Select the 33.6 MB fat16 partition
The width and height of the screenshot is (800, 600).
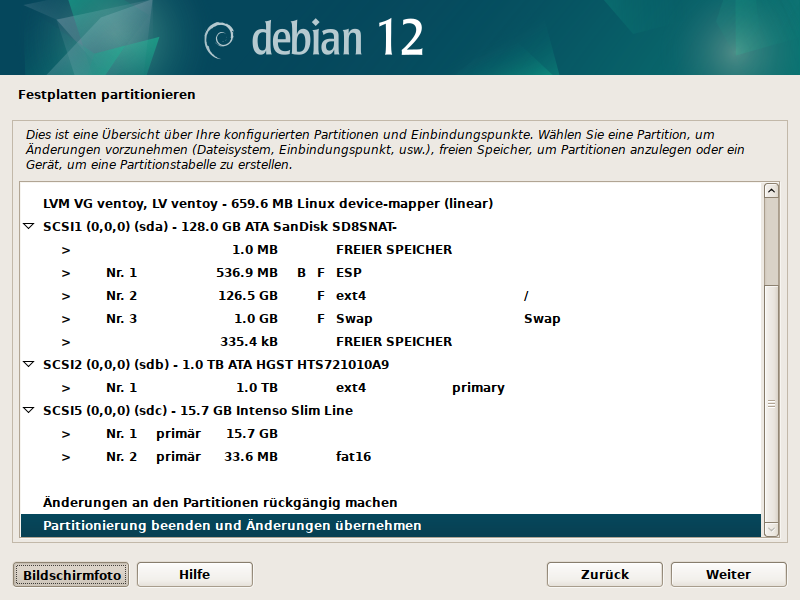[391, 456]
